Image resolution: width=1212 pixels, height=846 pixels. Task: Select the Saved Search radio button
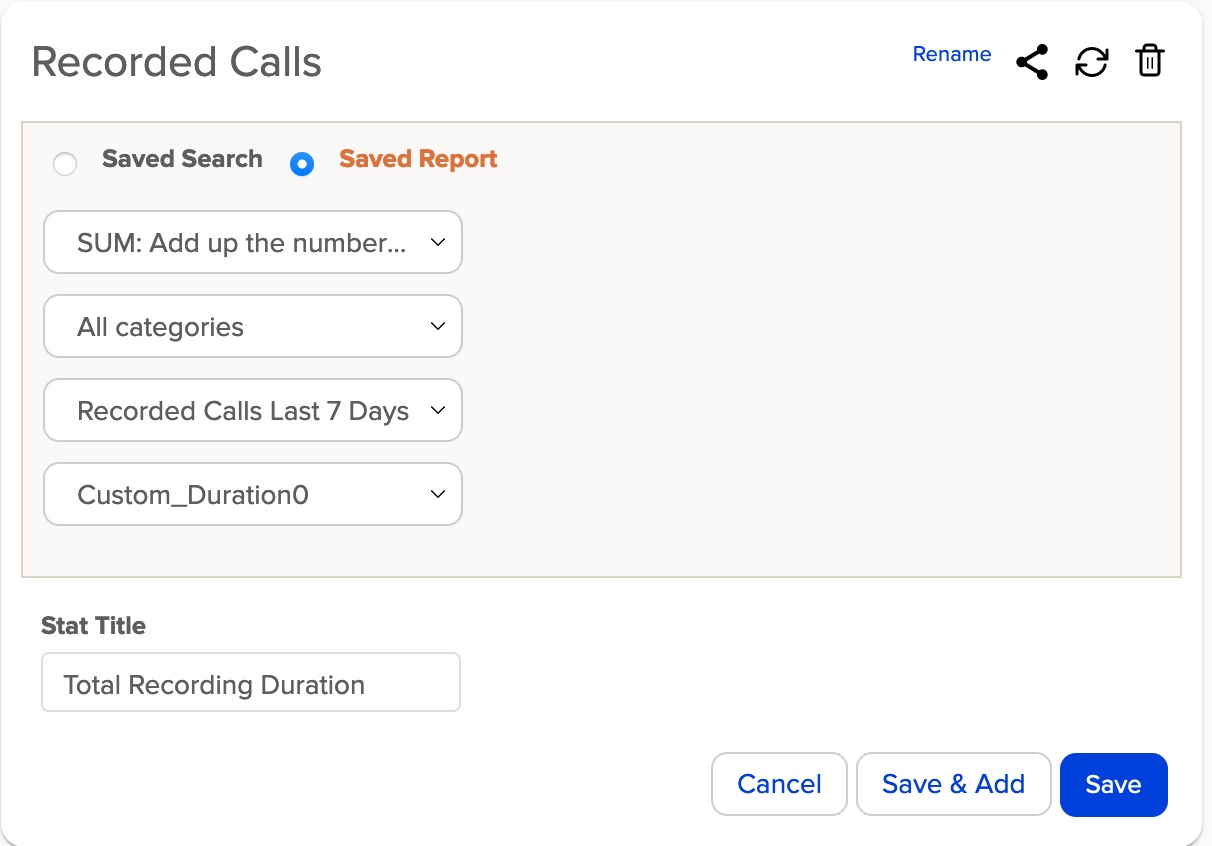coord(65,163)
